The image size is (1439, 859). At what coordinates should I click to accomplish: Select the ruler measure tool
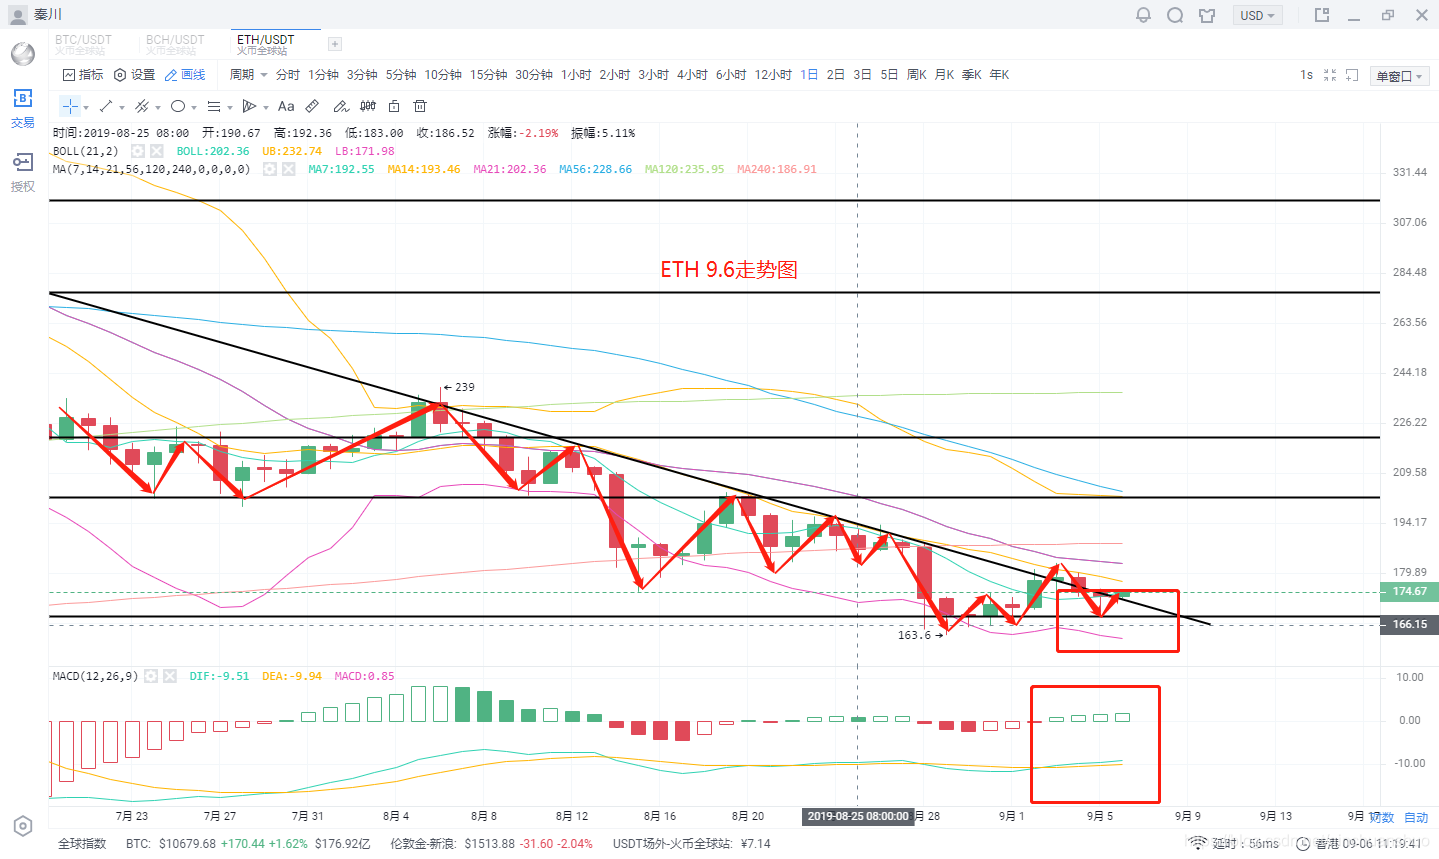tap(312, 106)
